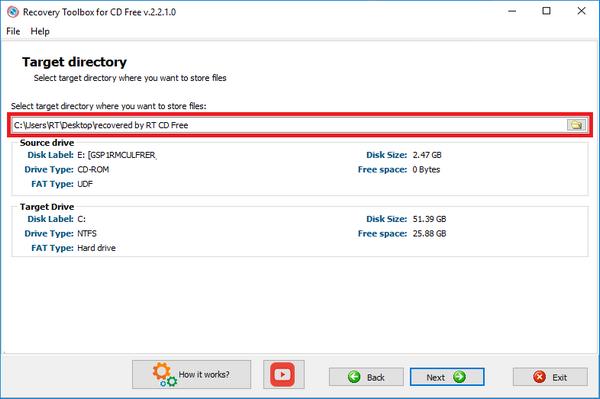Image resolution: width=600 pixels, height=399 pixels.
Task: Click the Target Drive free space value
Action: 429,233
